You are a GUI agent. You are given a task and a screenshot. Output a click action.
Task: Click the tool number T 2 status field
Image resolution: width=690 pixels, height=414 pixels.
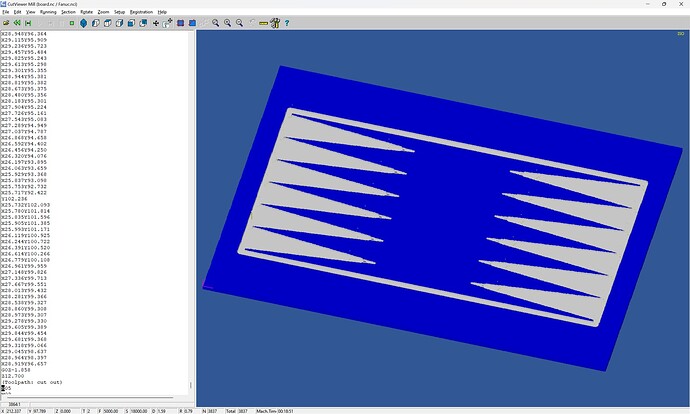point(88,411)
